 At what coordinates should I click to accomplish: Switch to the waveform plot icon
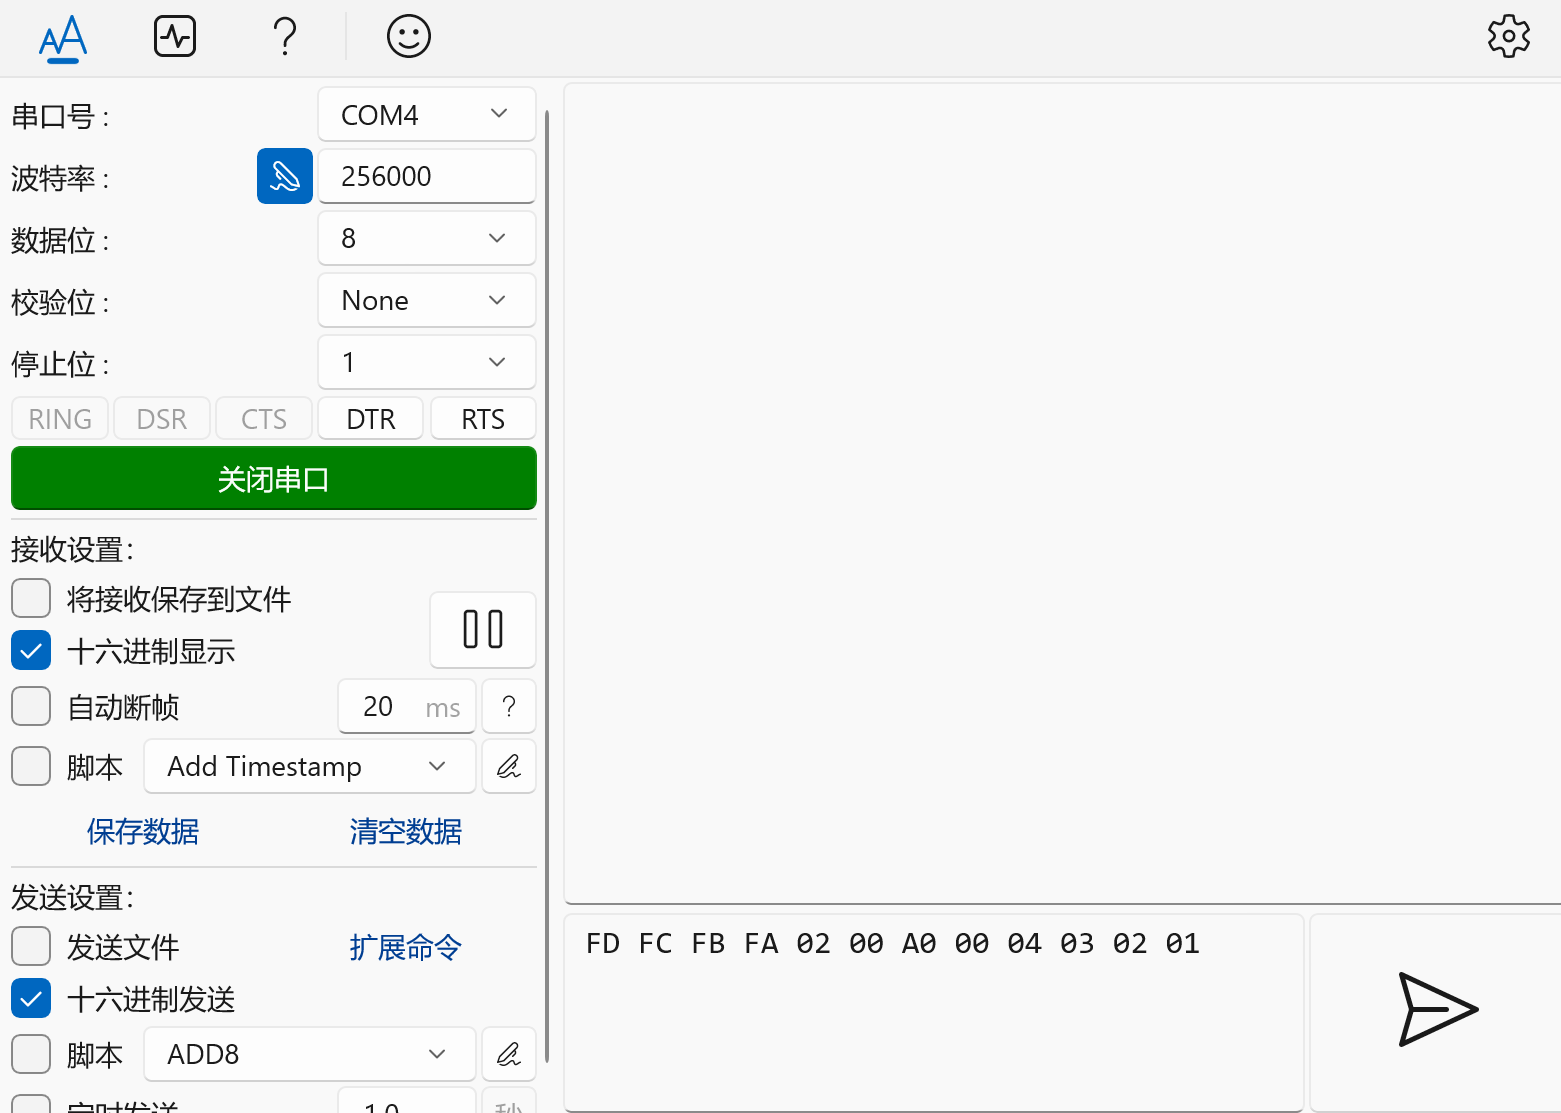coord(175,37)
